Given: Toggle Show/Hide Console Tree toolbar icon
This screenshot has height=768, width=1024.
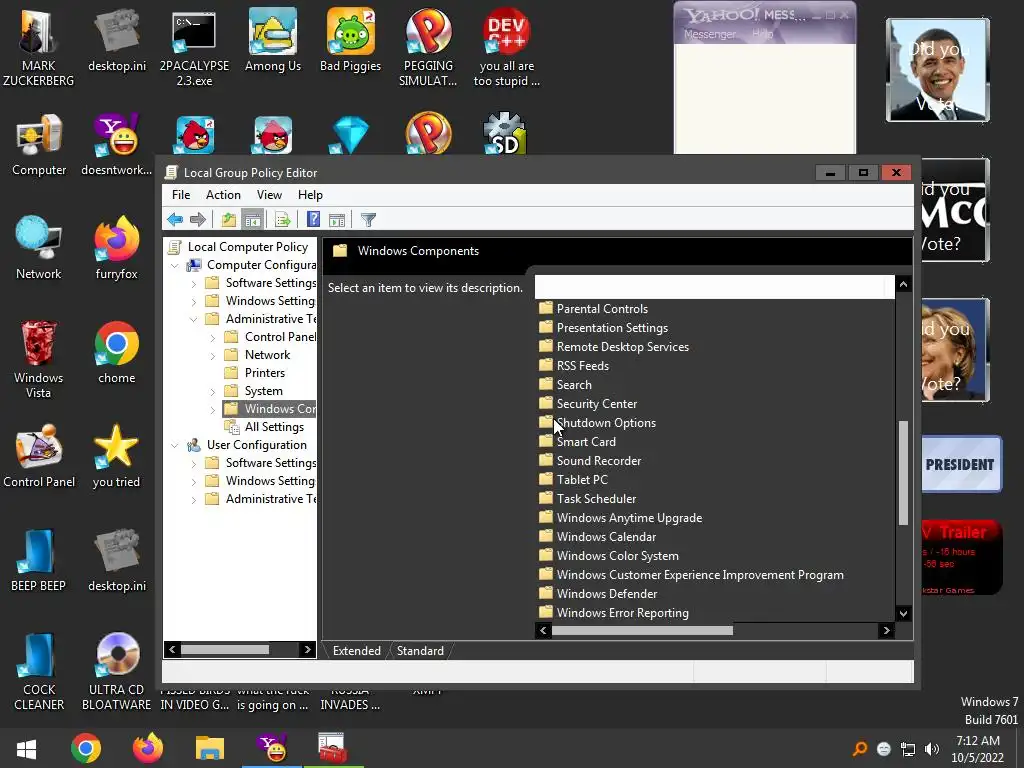Looking at the screenshot, I should coord(252,219).
